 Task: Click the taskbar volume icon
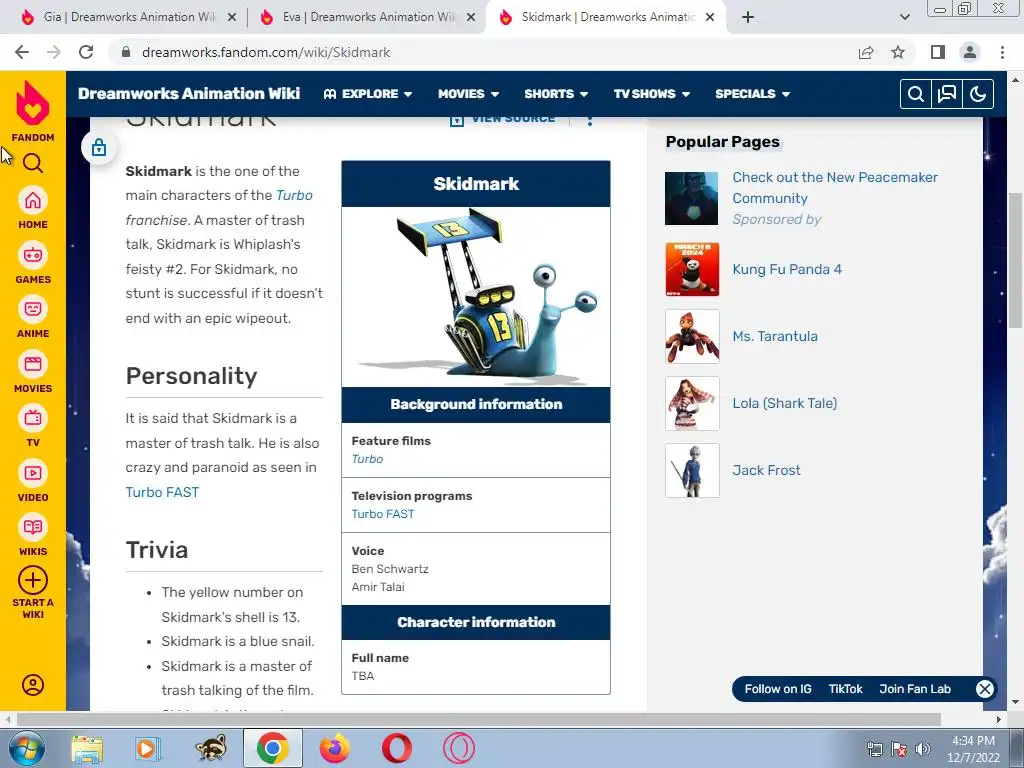click(923, 748)
